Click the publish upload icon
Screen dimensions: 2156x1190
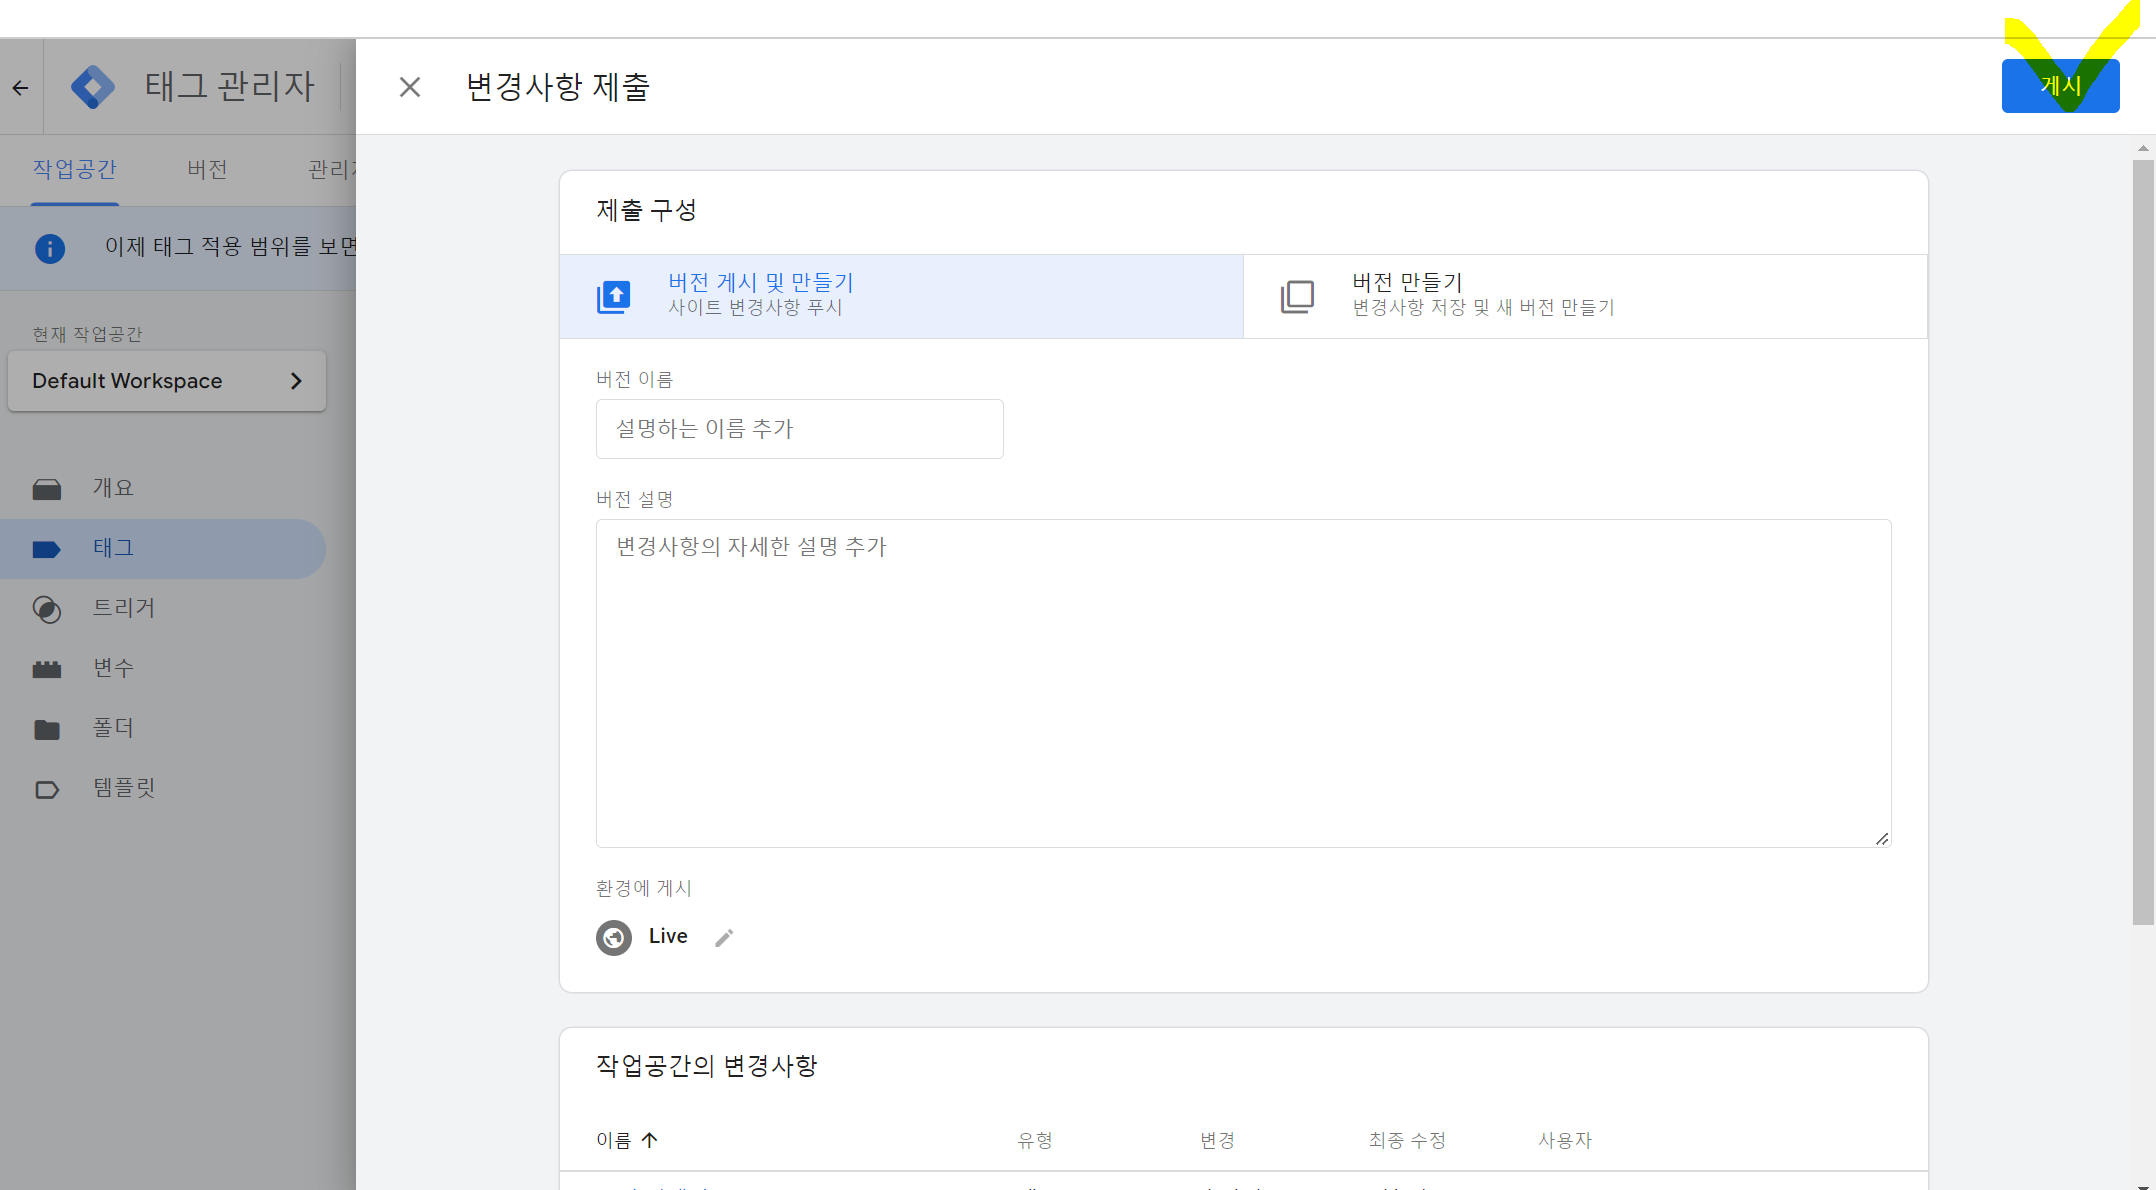613,296
